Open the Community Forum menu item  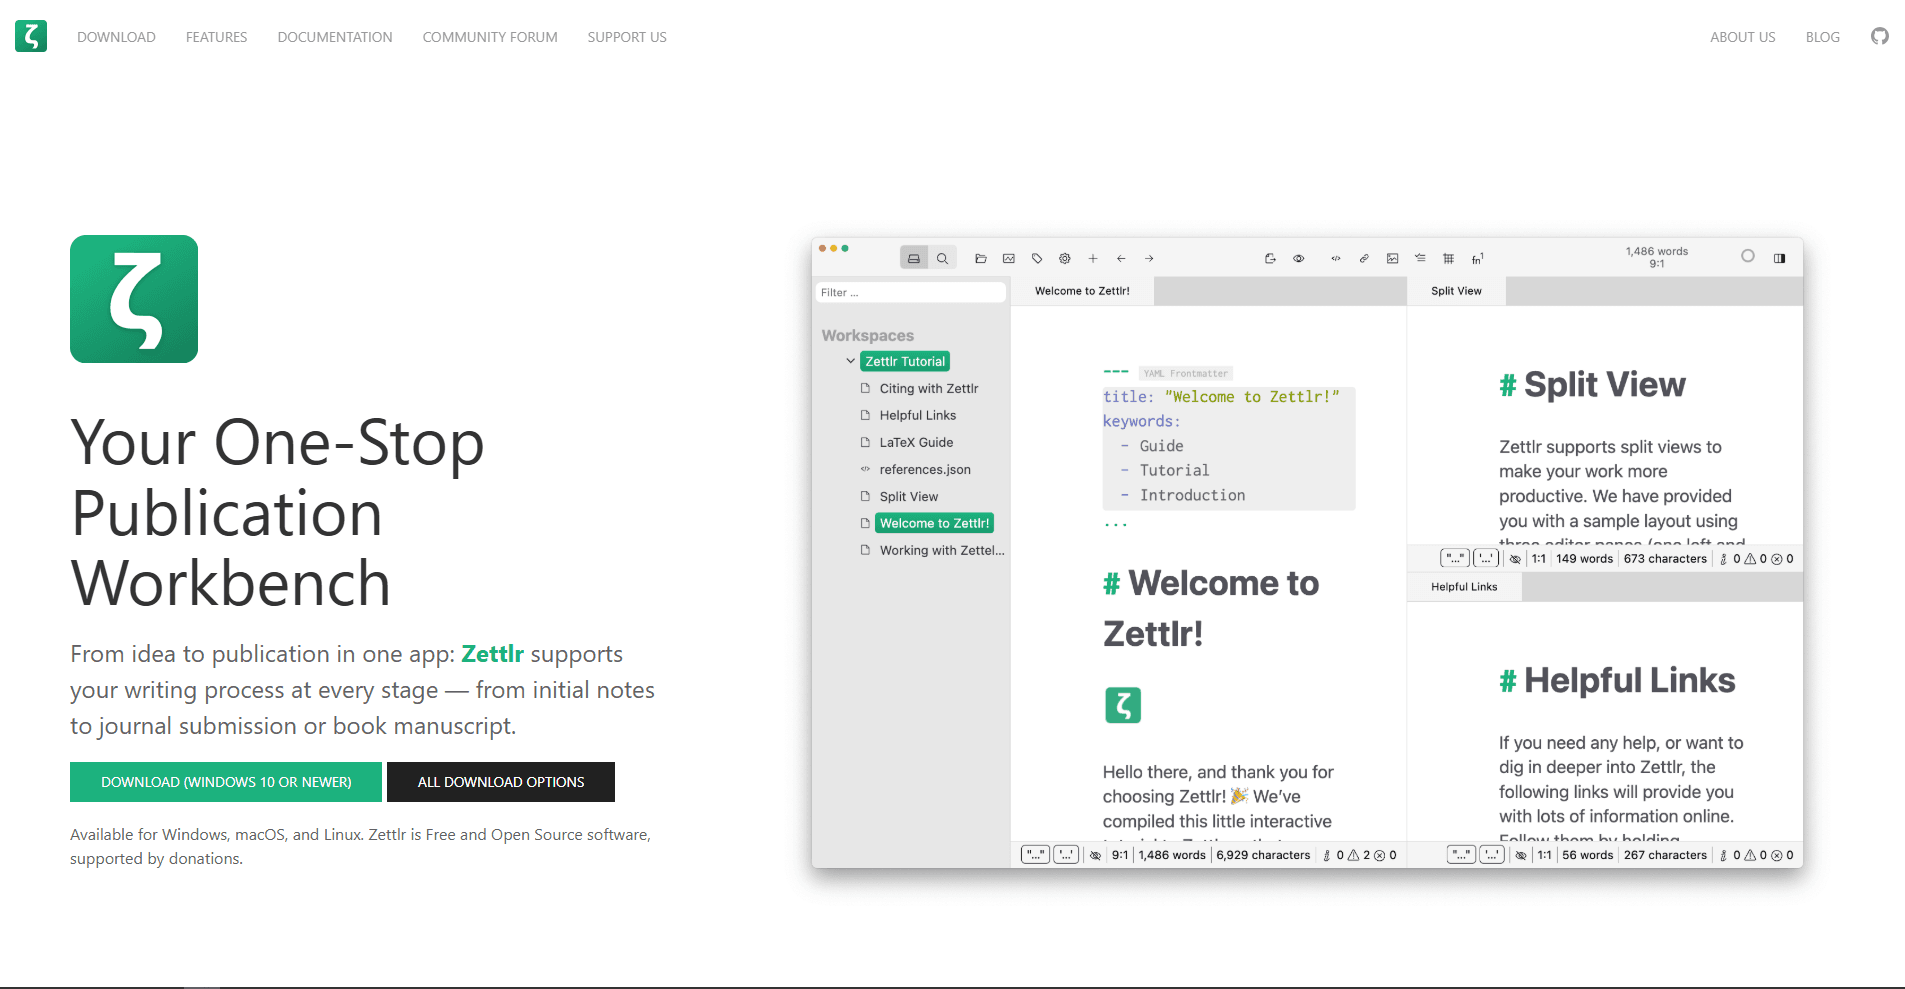point(490,37)
